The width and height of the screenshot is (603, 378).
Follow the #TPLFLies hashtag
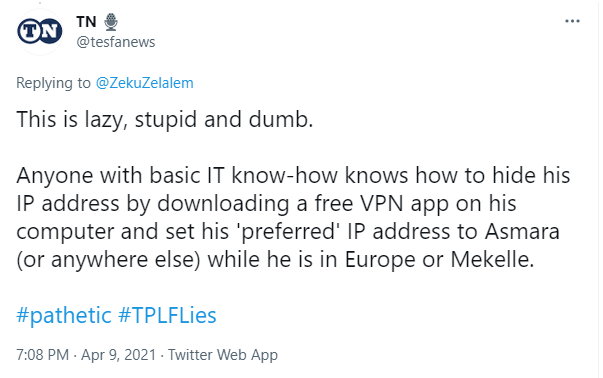tap(167, 315)
